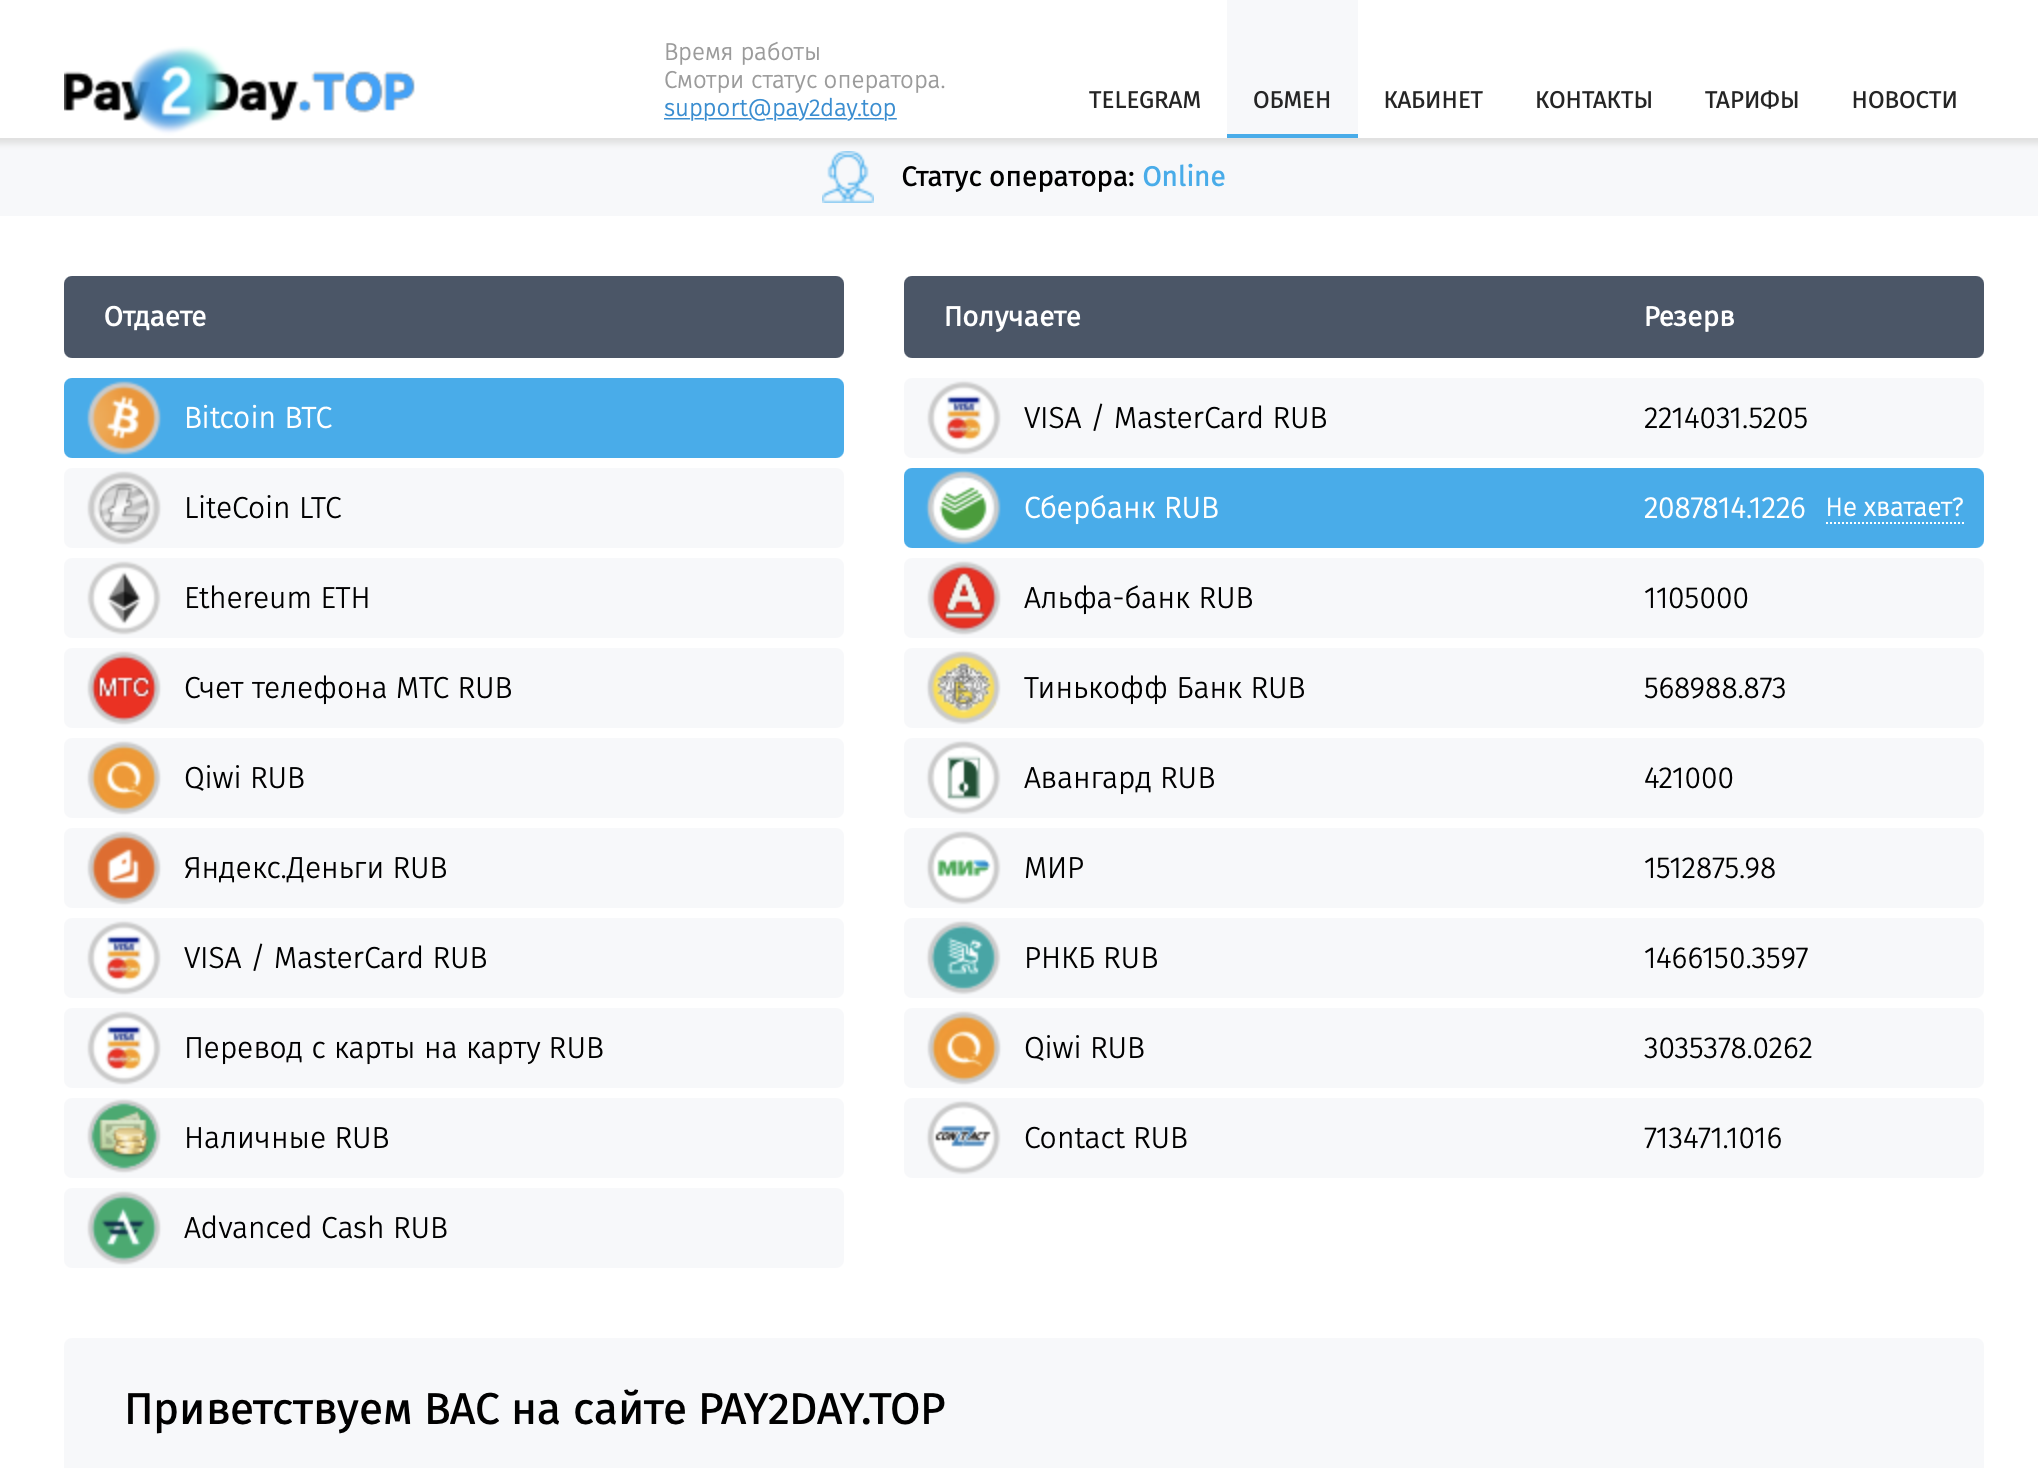Click the card-to-card transfer icon
Screen dimensions: 2038x1468
[124, 1048]
